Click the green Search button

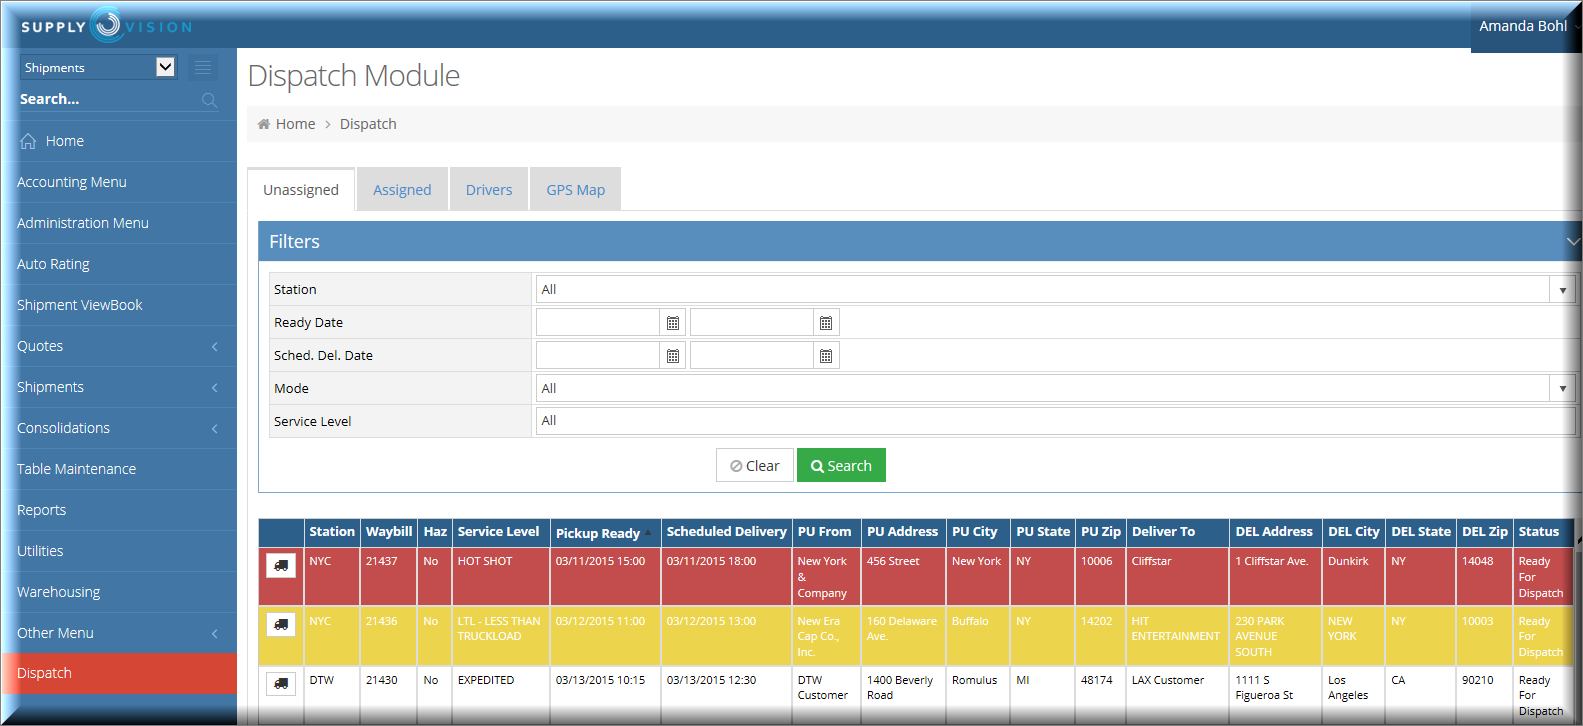[841, 465]
